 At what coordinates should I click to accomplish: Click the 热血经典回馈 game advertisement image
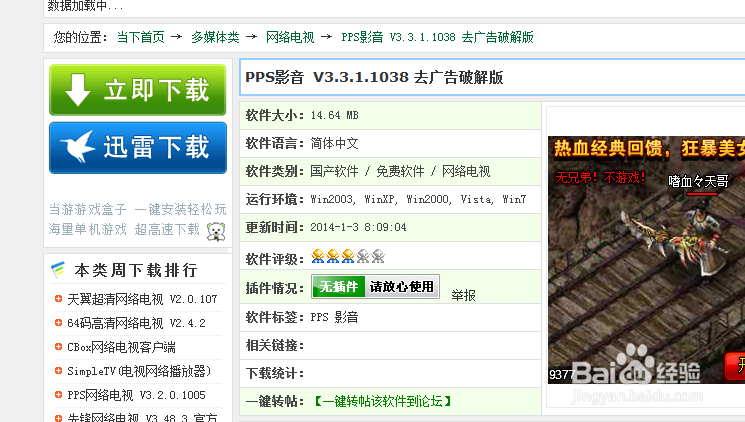[646, 260]
